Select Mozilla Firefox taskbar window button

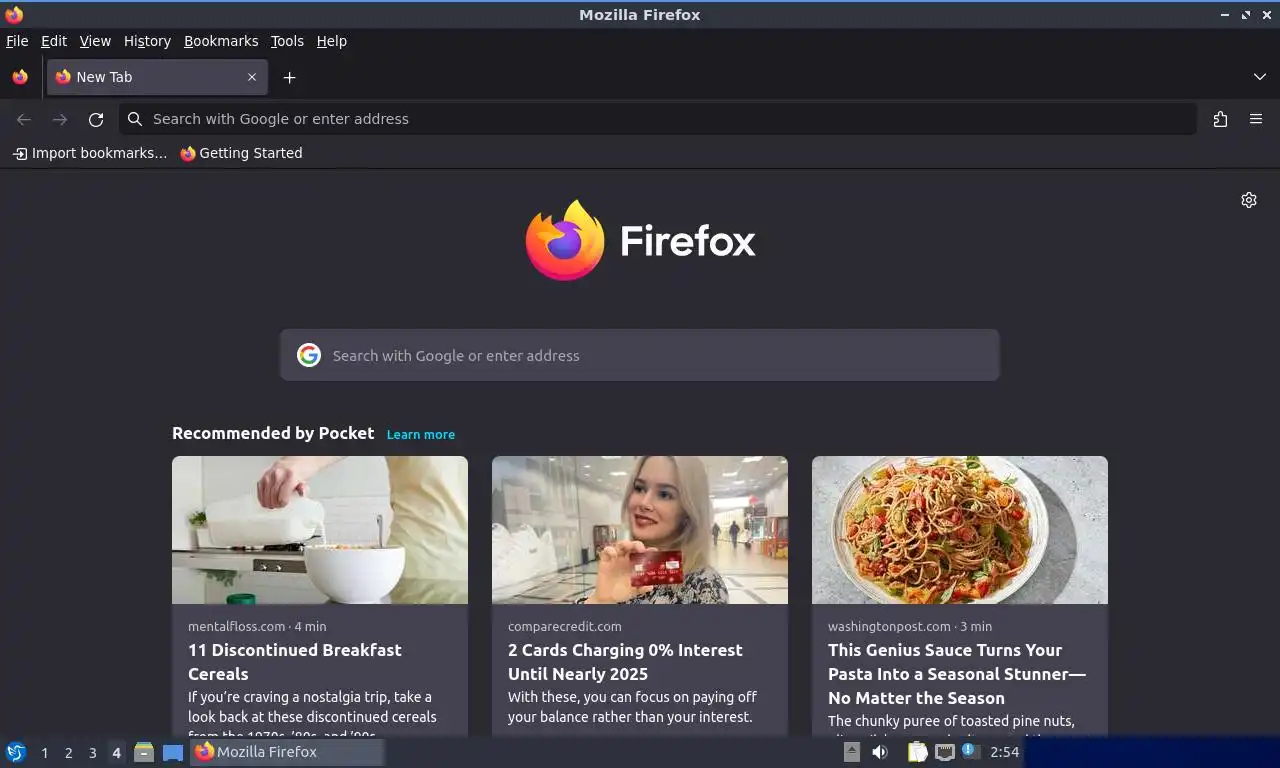[x=287, y=752]
